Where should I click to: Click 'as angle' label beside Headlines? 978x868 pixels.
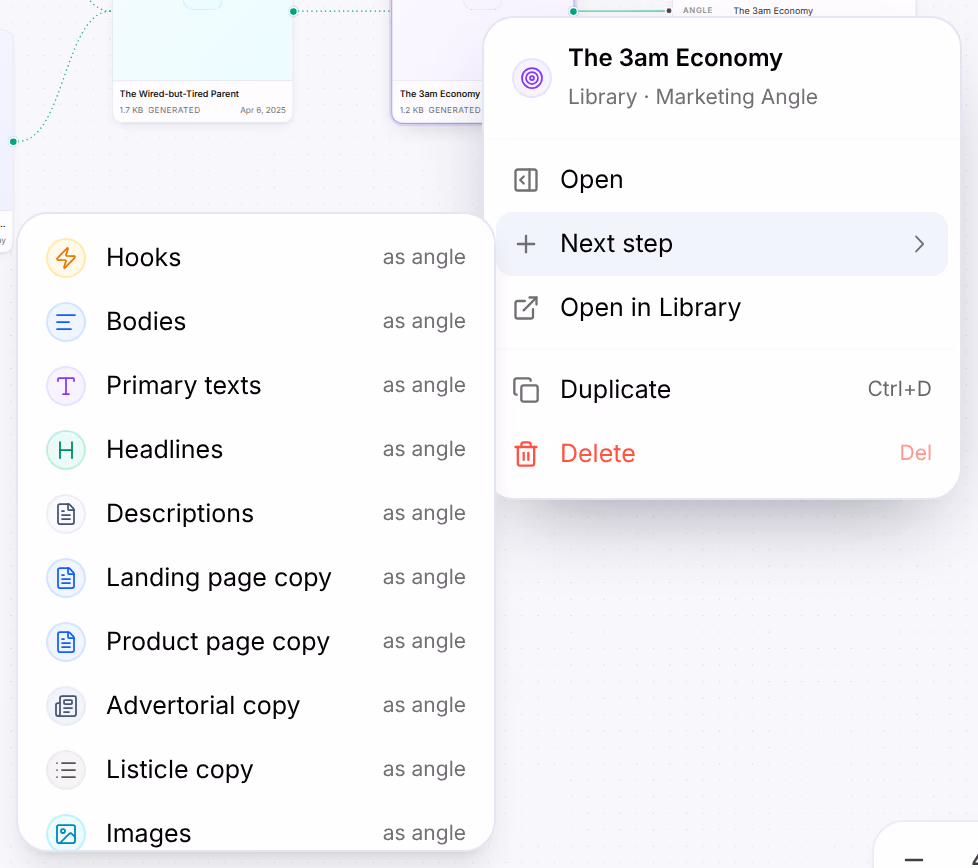[x=424, y=450]
